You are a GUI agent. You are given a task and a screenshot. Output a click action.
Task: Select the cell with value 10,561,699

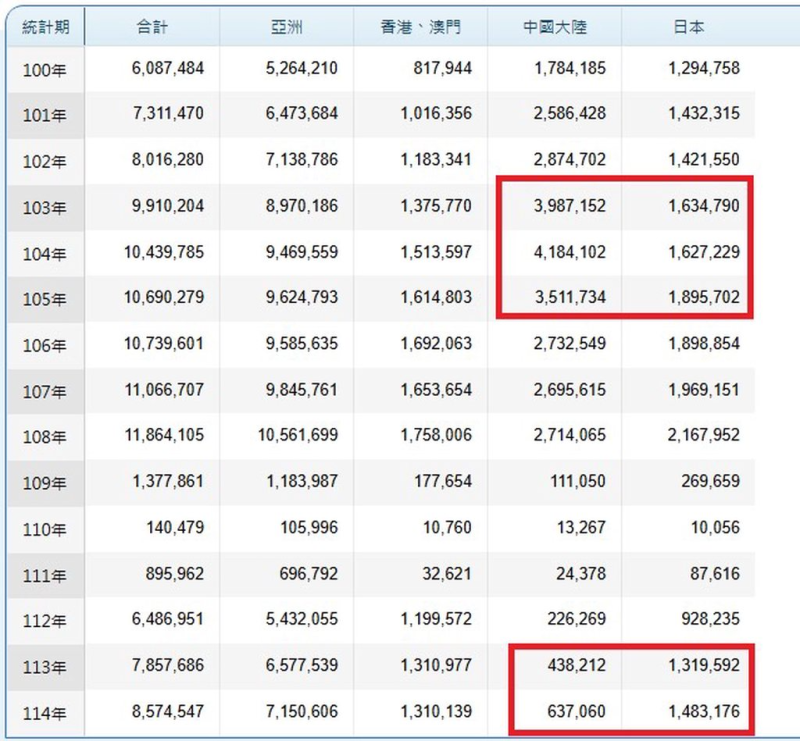click(298, 436)
